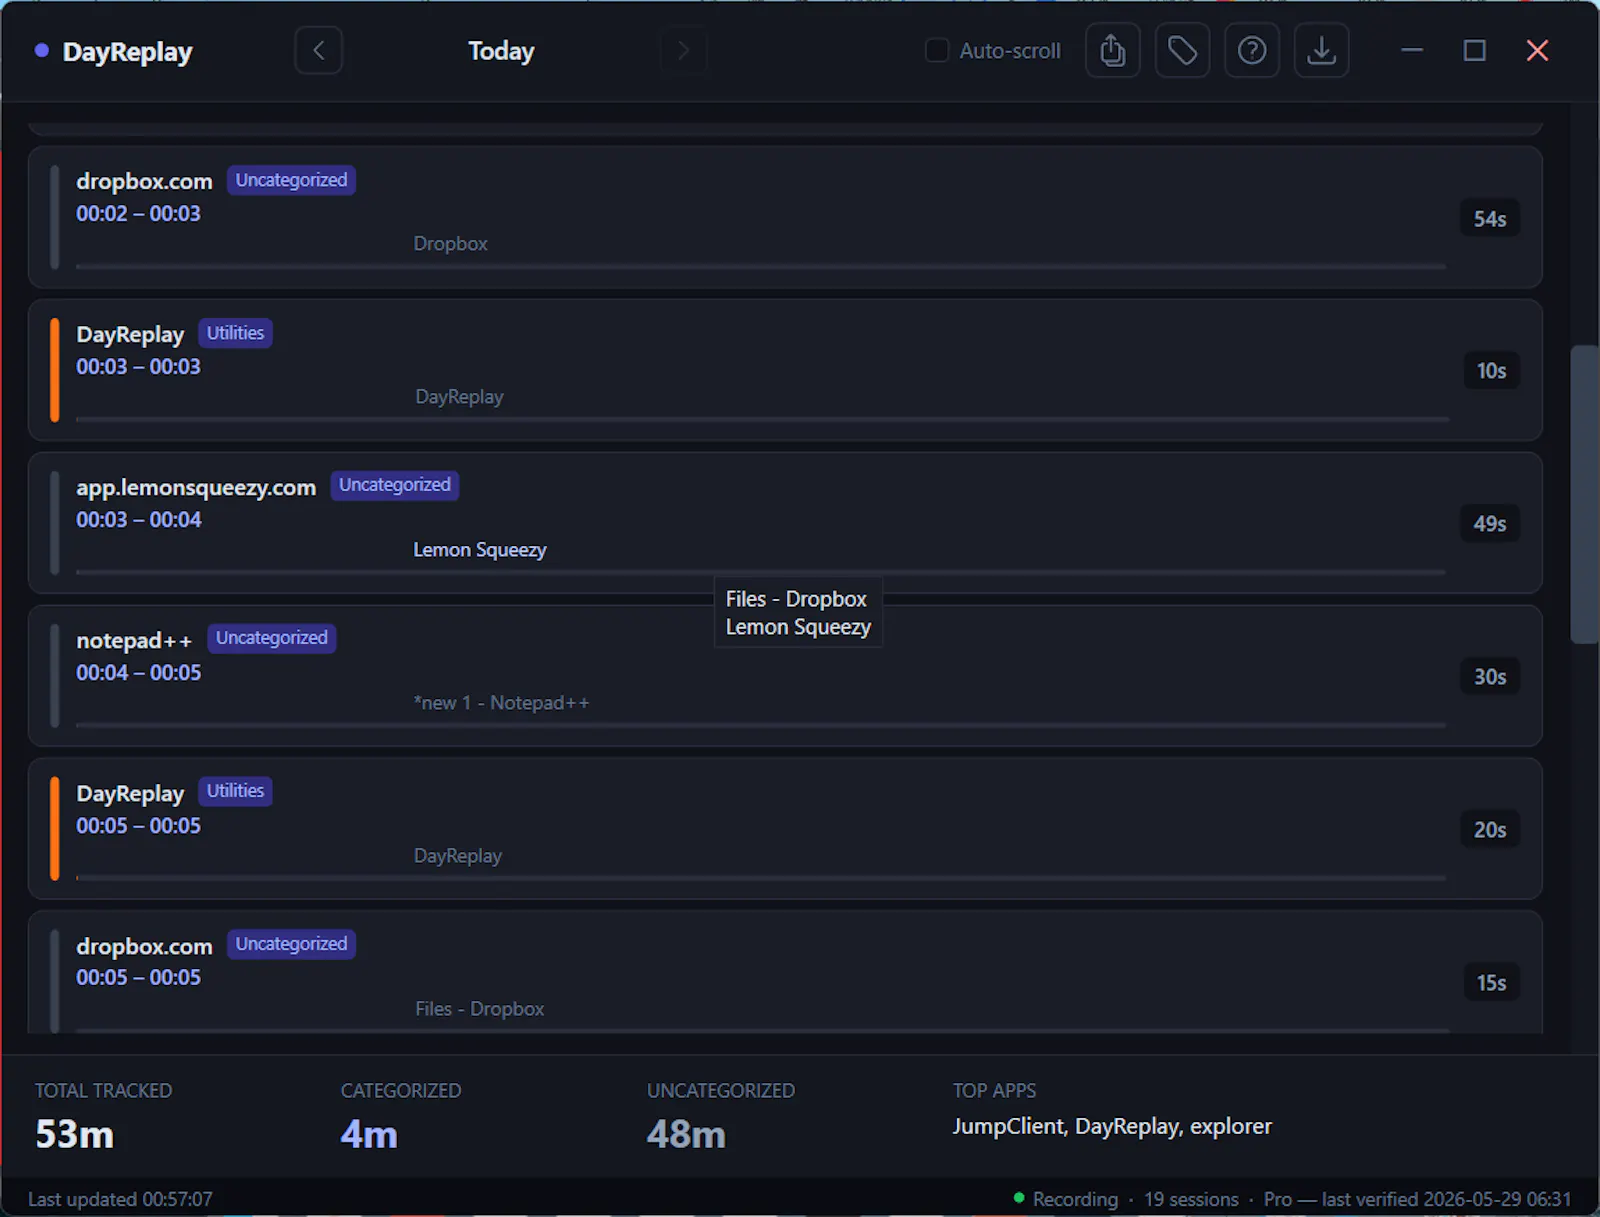Enable the Auto-scroll checkbox

pos(937,50)
